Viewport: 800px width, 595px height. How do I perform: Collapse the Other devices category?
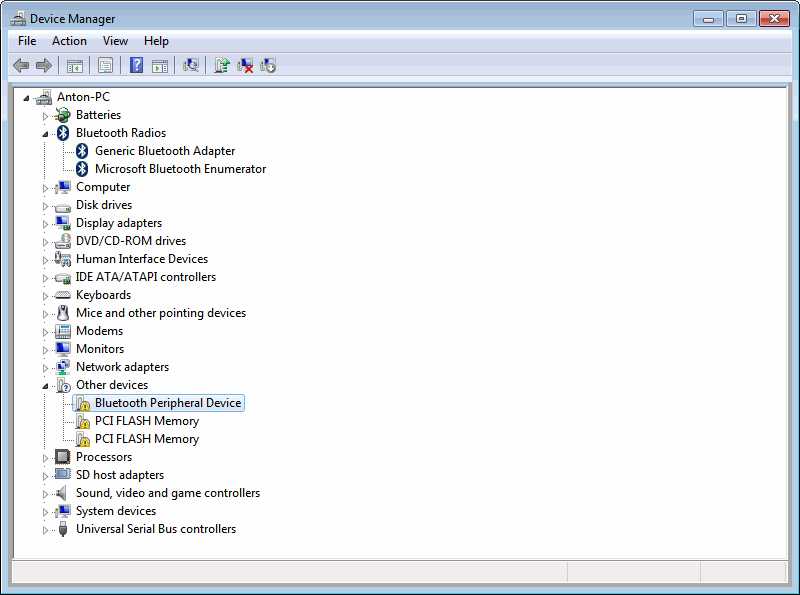coord(45,385)
